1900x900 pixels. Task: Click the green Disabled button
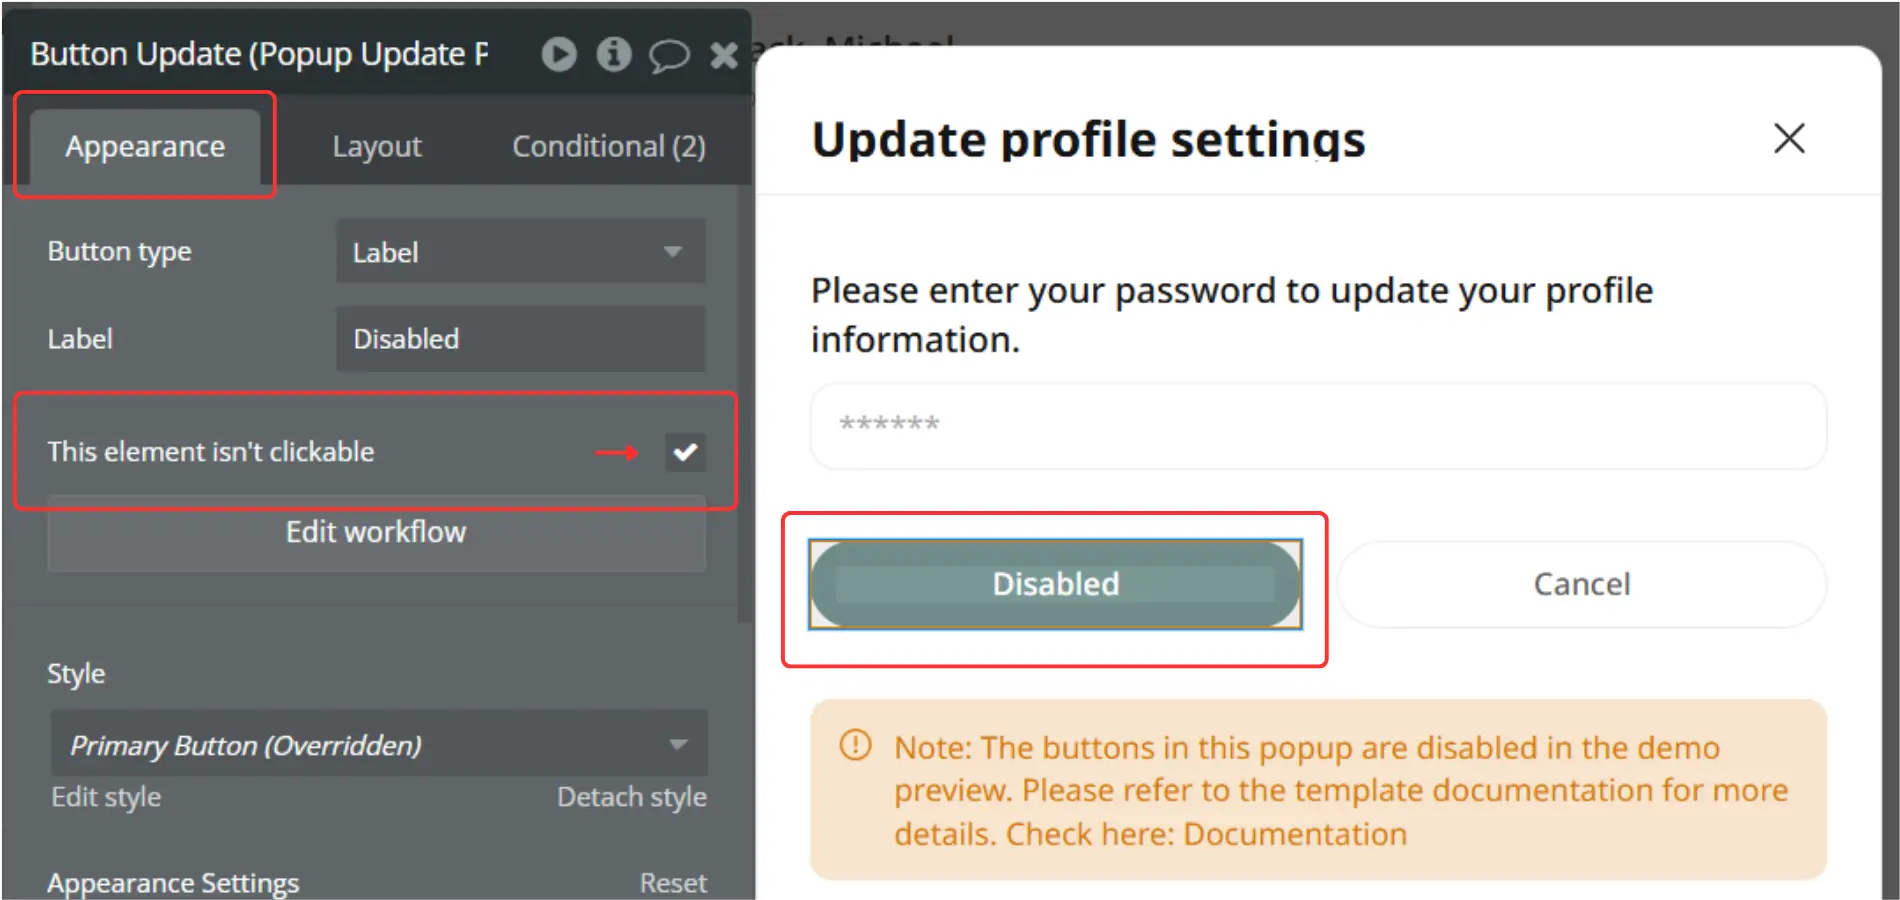tap(1055, 584)
